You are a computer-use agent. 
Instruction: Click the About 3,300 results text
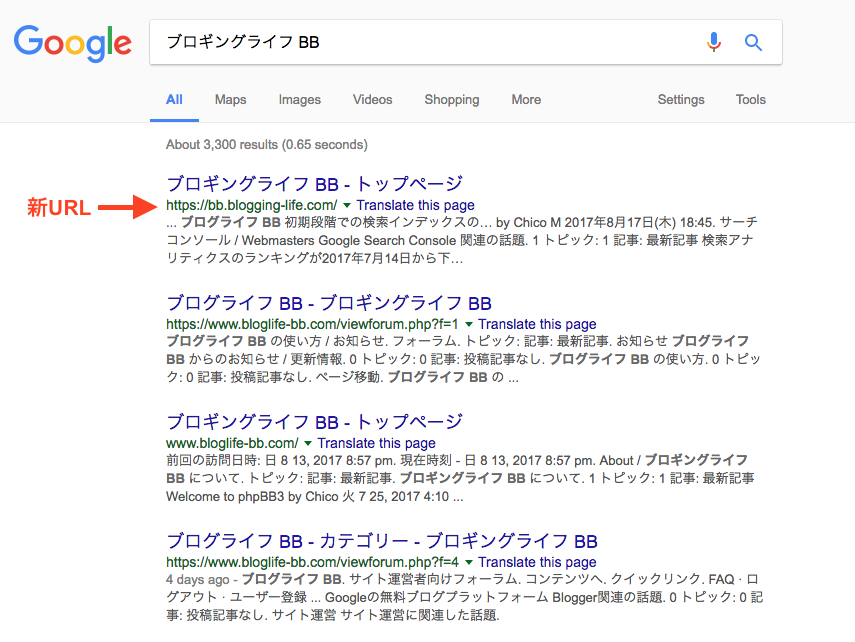[267, 145]
